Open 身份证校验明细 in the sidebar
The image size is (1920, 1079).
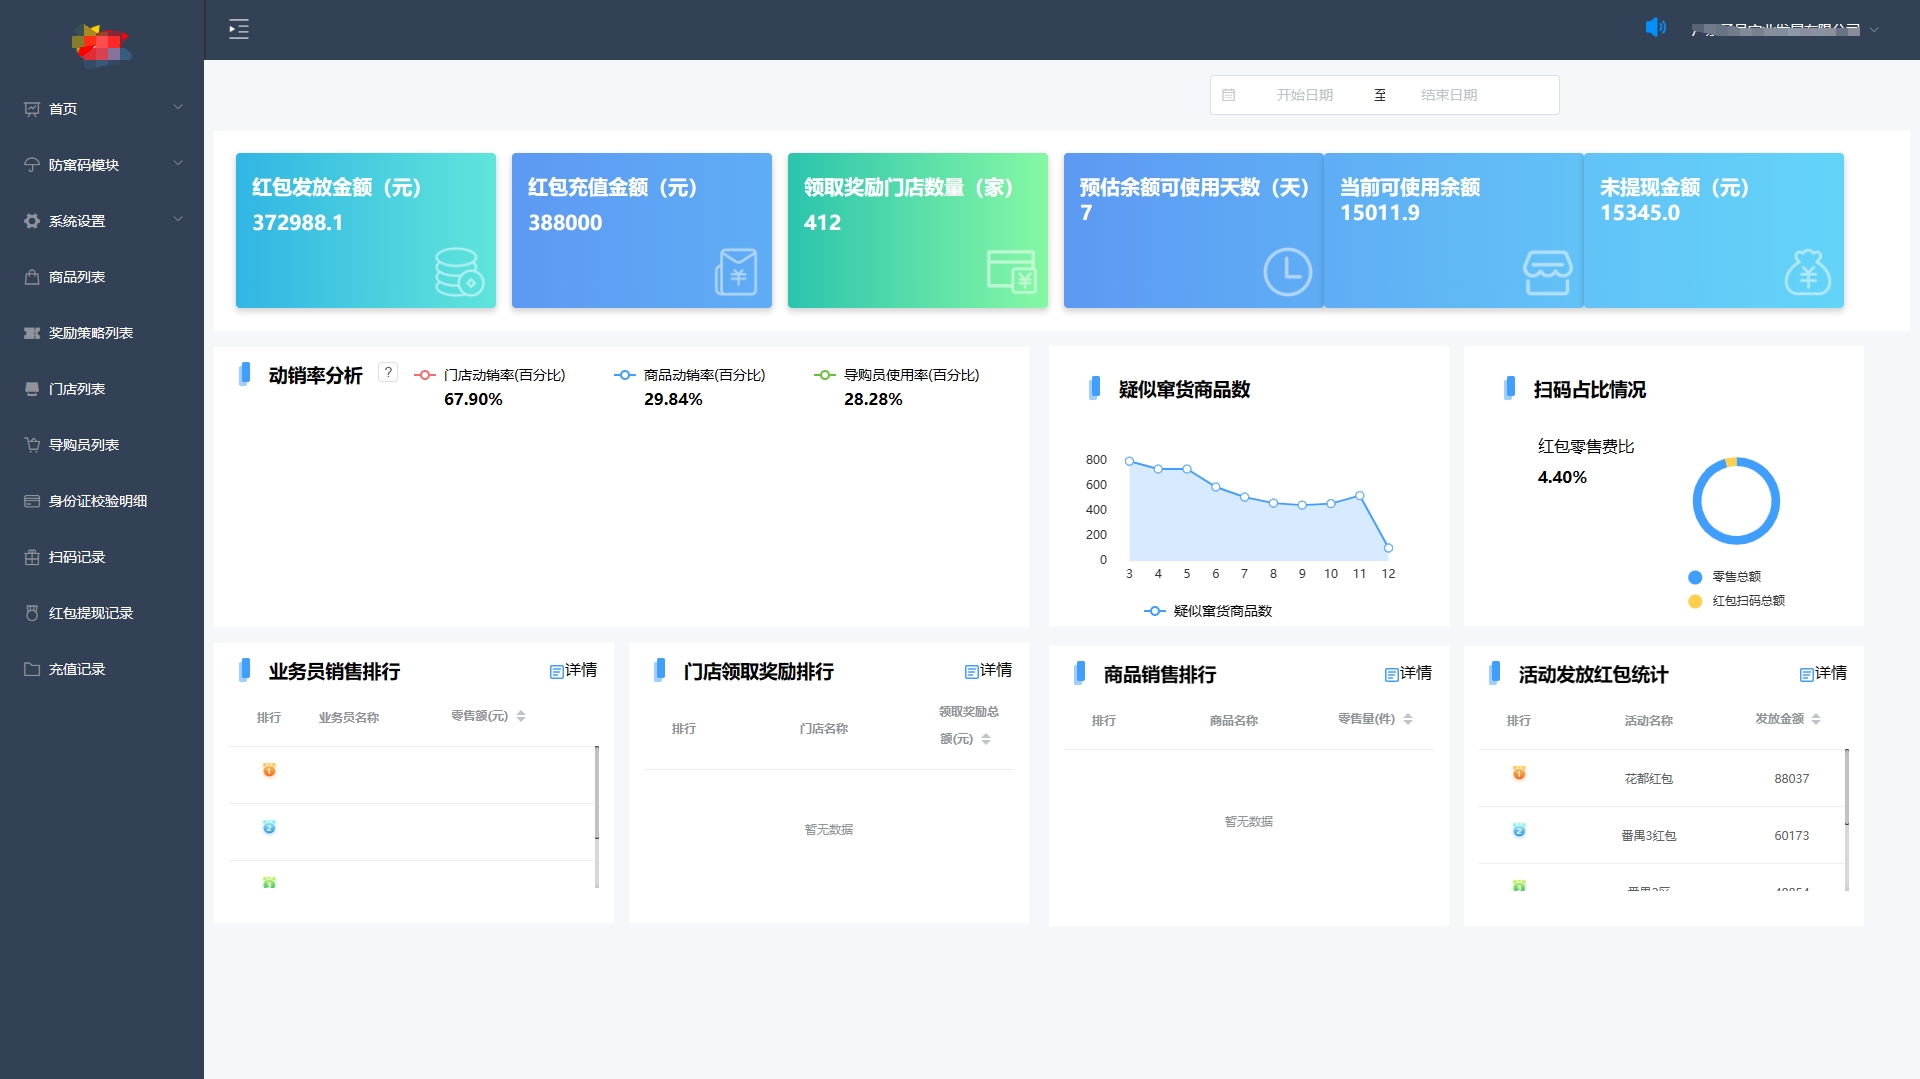point(102,501)
